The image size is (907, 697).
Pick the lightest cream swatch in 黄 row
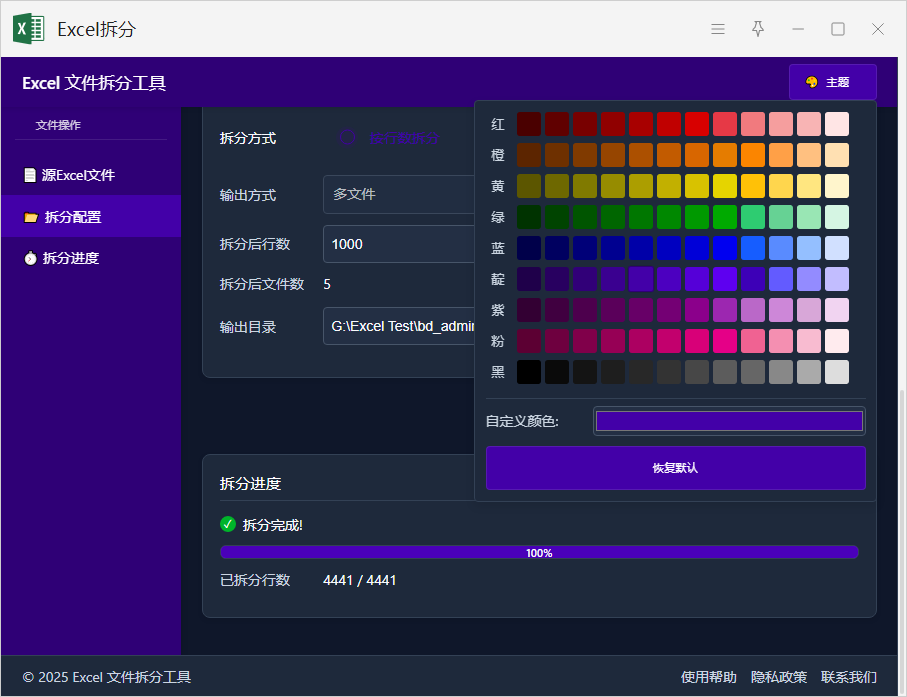(x=836, y=186)
